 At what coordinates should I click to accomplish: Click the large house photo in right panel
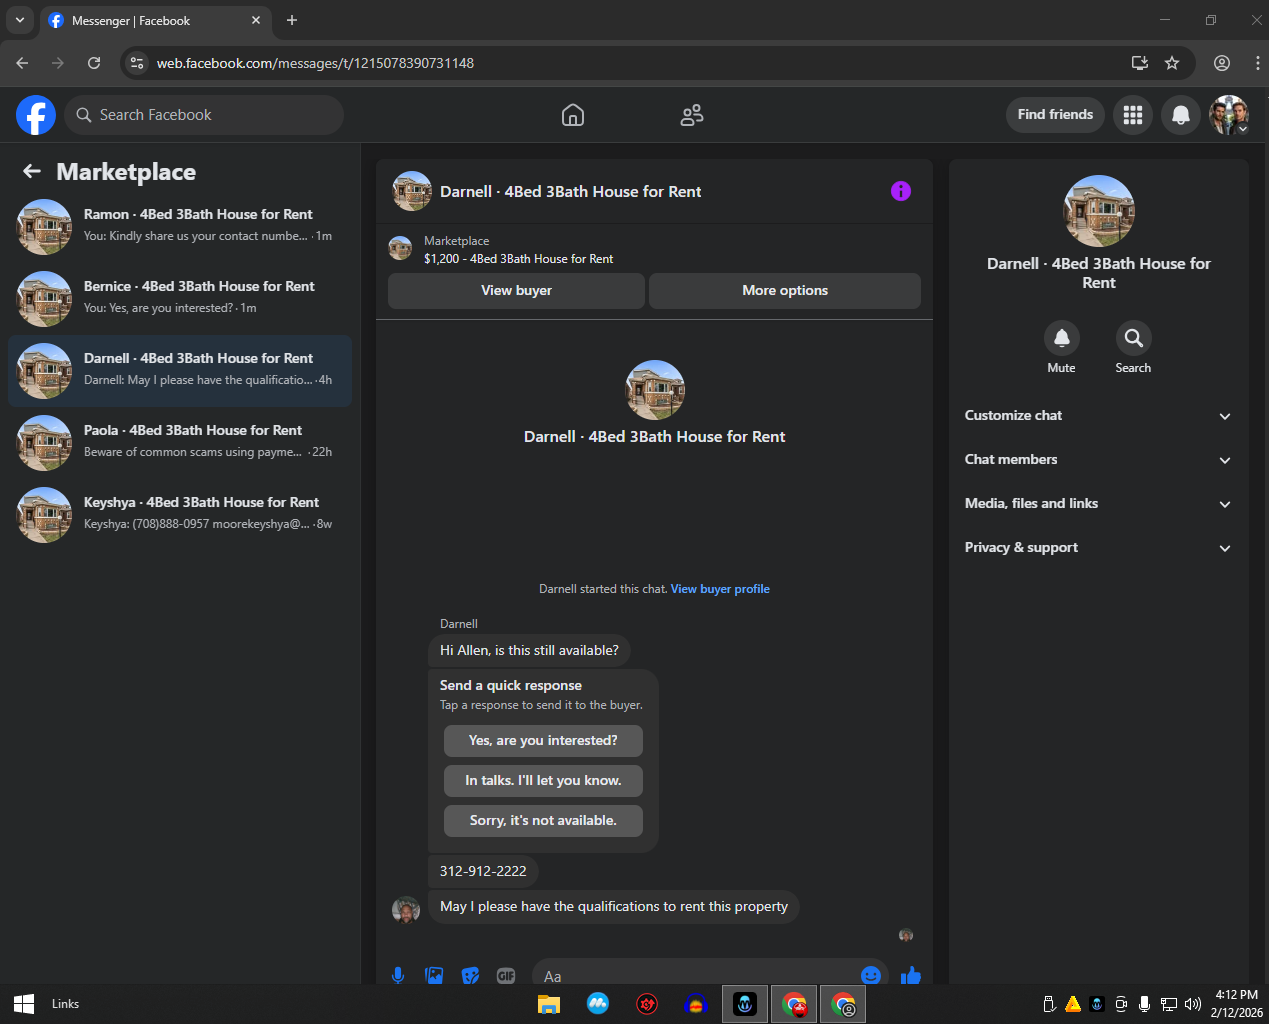pos(1099,211)
